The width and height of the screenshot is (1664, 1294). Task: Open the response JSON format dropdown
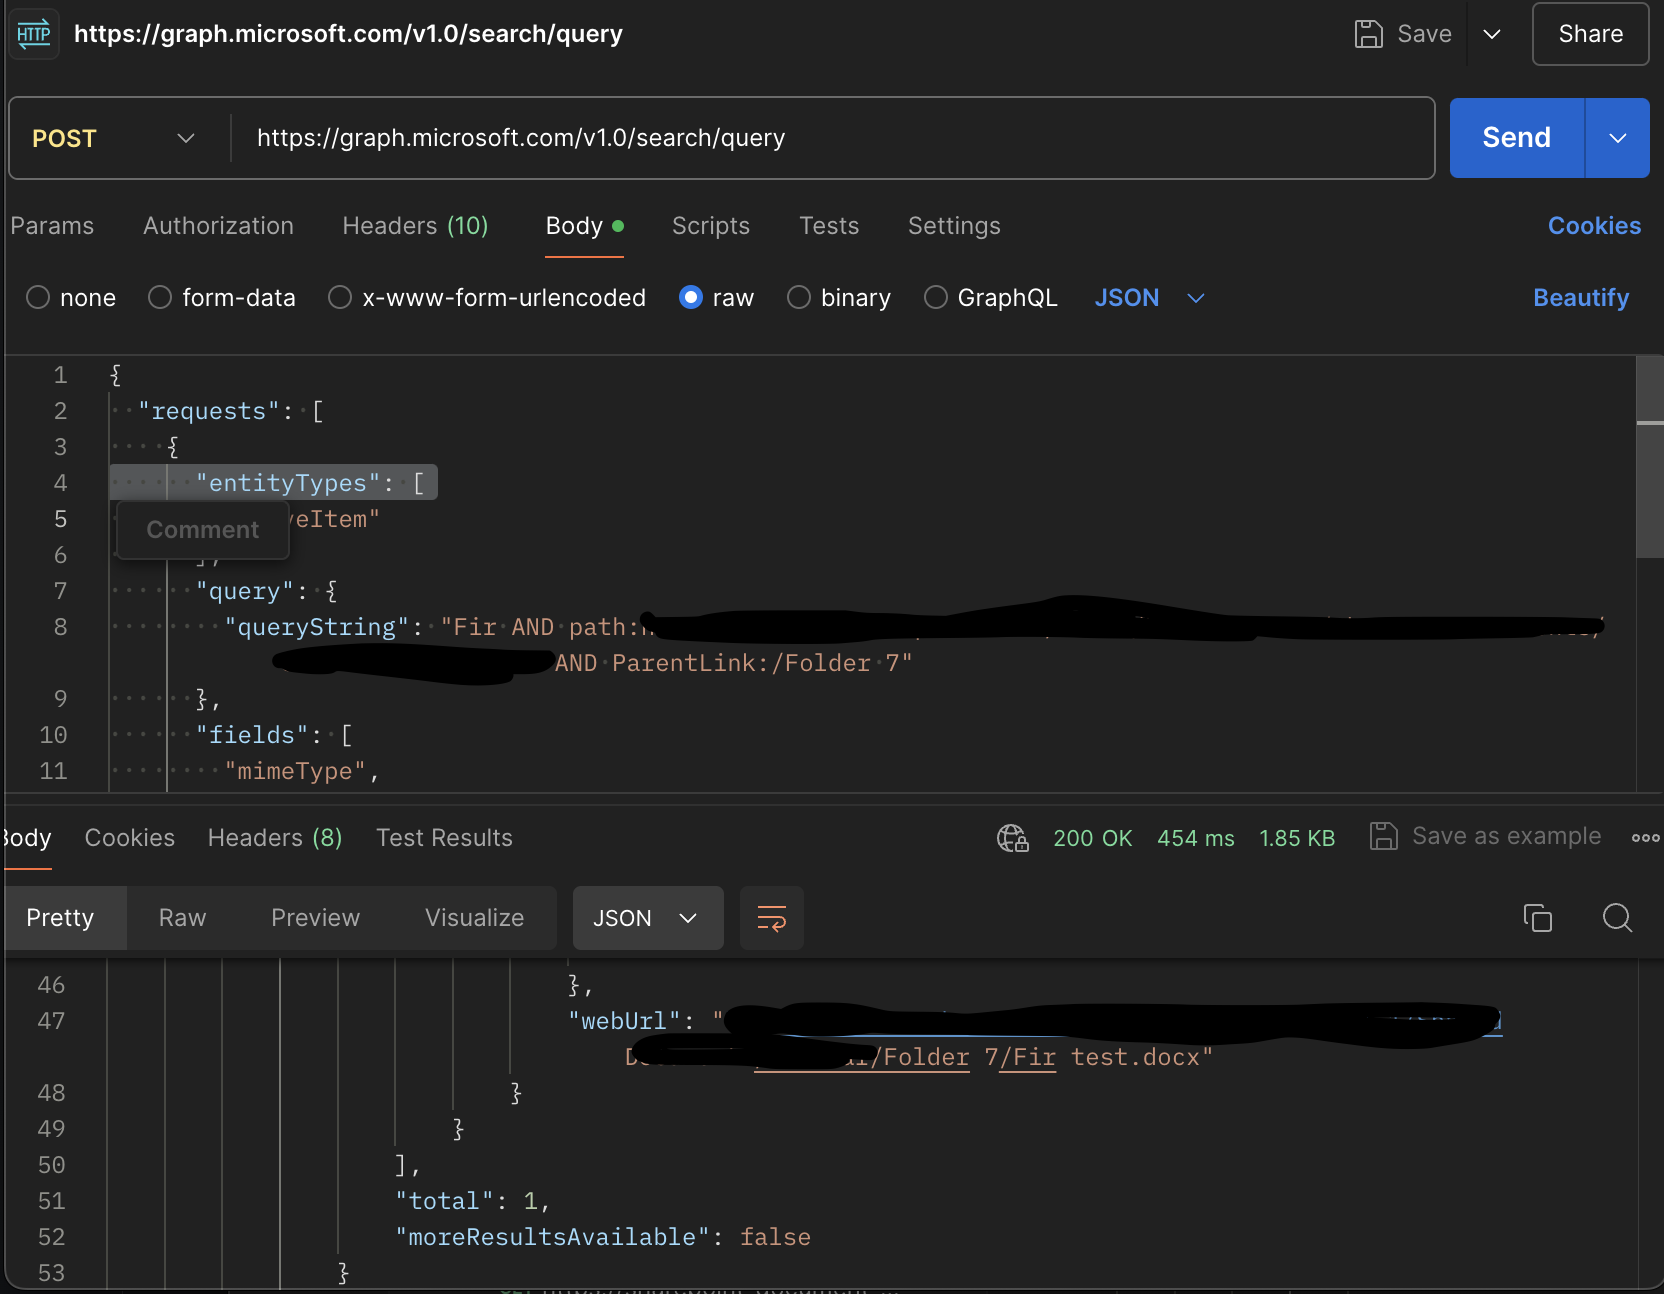tap(648, 918)
